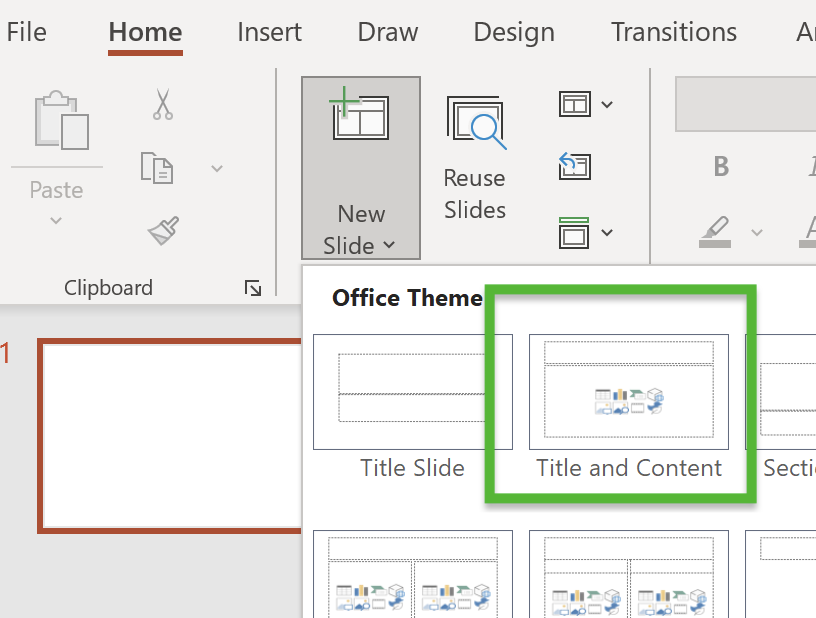Activate the Format Painter brush
The height and width of the screenshot is (618, 816).
[163, 230]
